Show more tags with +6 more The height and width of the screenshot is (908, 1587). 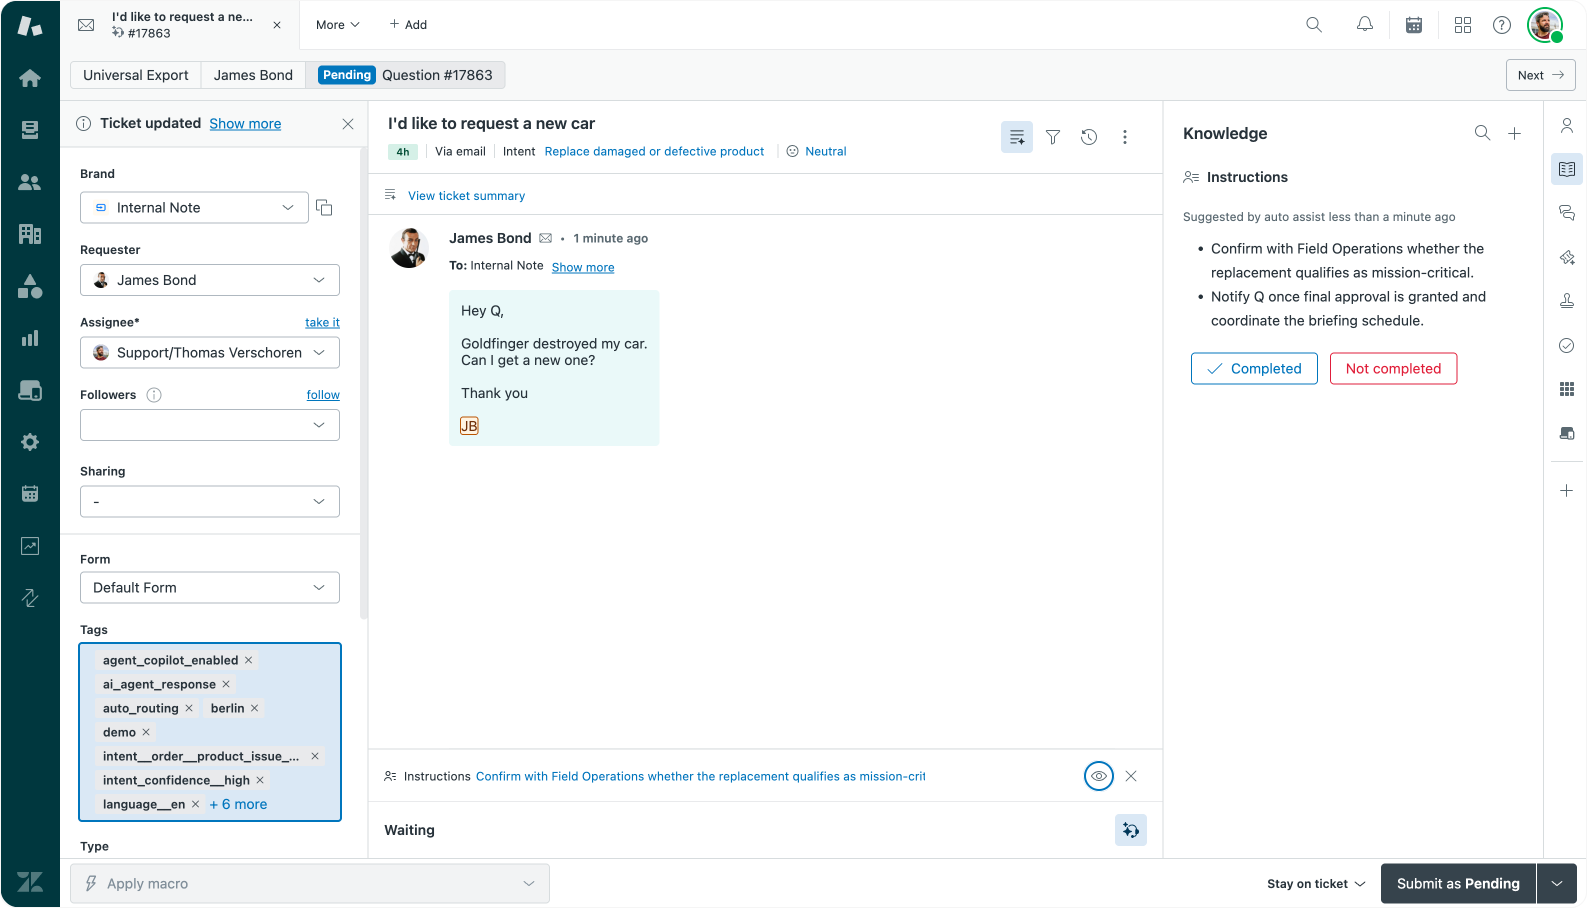[238, 804]
